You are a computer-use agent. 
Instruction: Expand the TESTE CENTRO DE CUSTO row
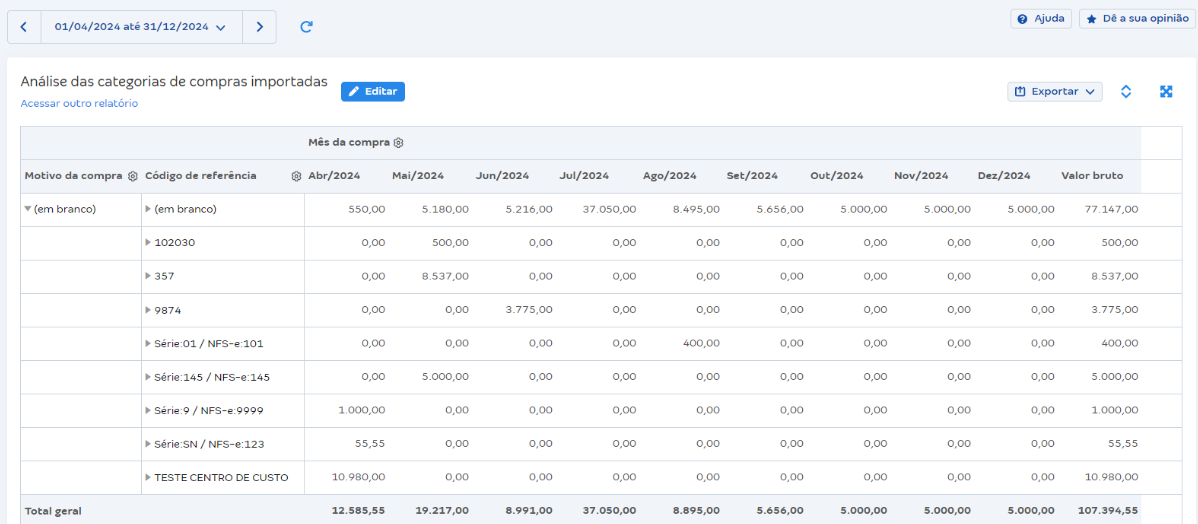(148, 478)
